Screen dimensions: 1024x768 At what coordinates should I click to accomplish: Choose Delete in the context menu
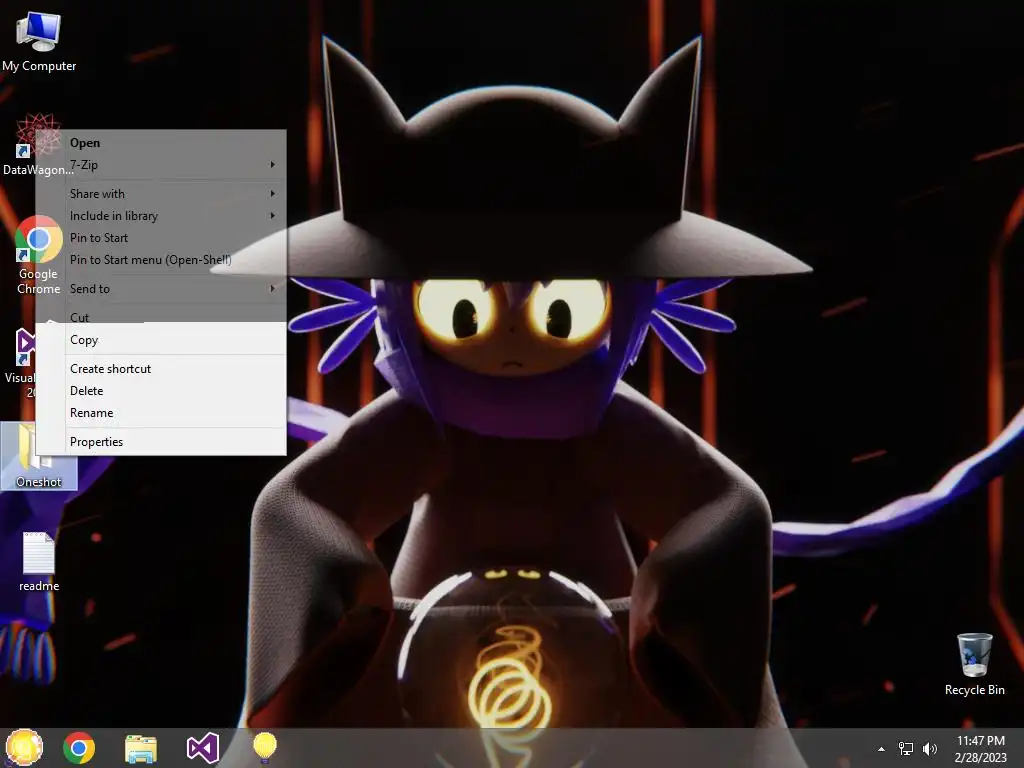tap(161, 391)
